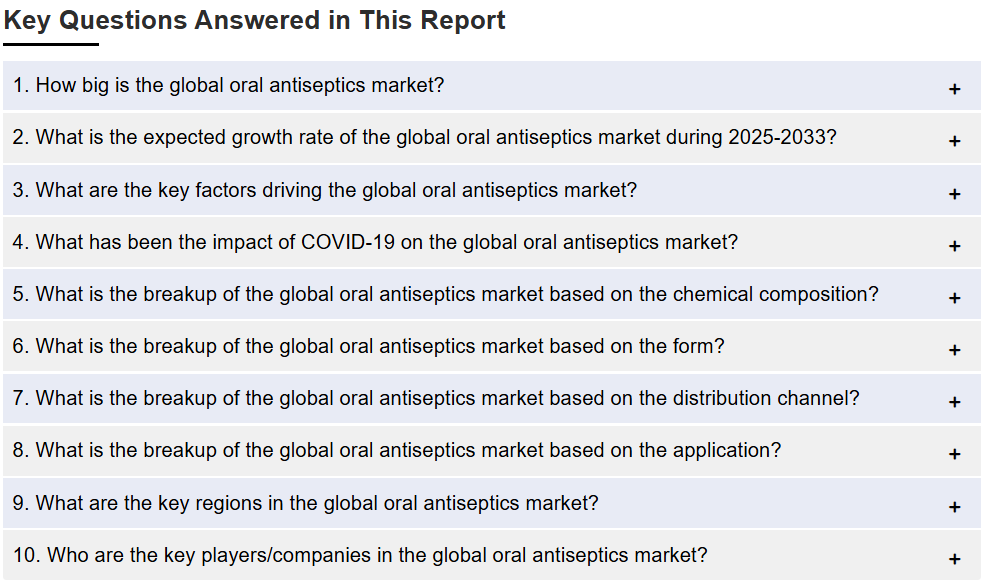Expand breakup based on distribution channel row
The height and width of the screenshot is (588, 985).
[492, 398]
